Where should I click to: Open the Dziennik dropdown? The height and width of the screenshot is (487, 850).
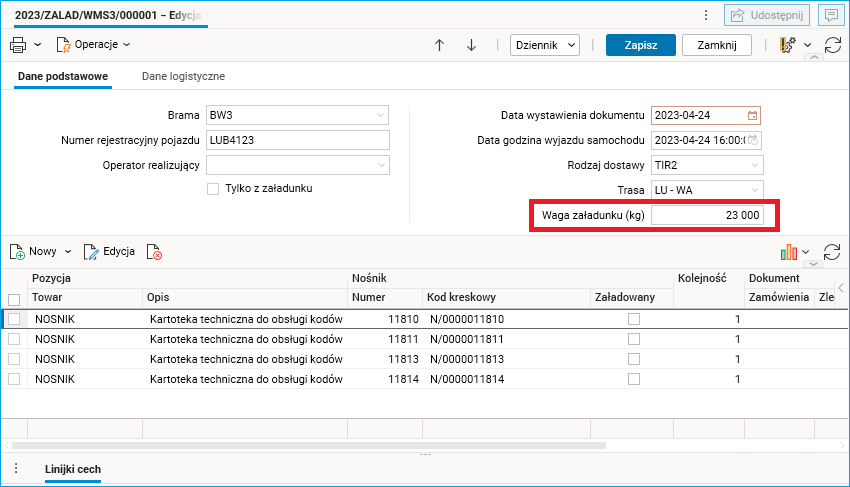click(x=544, y=45)
